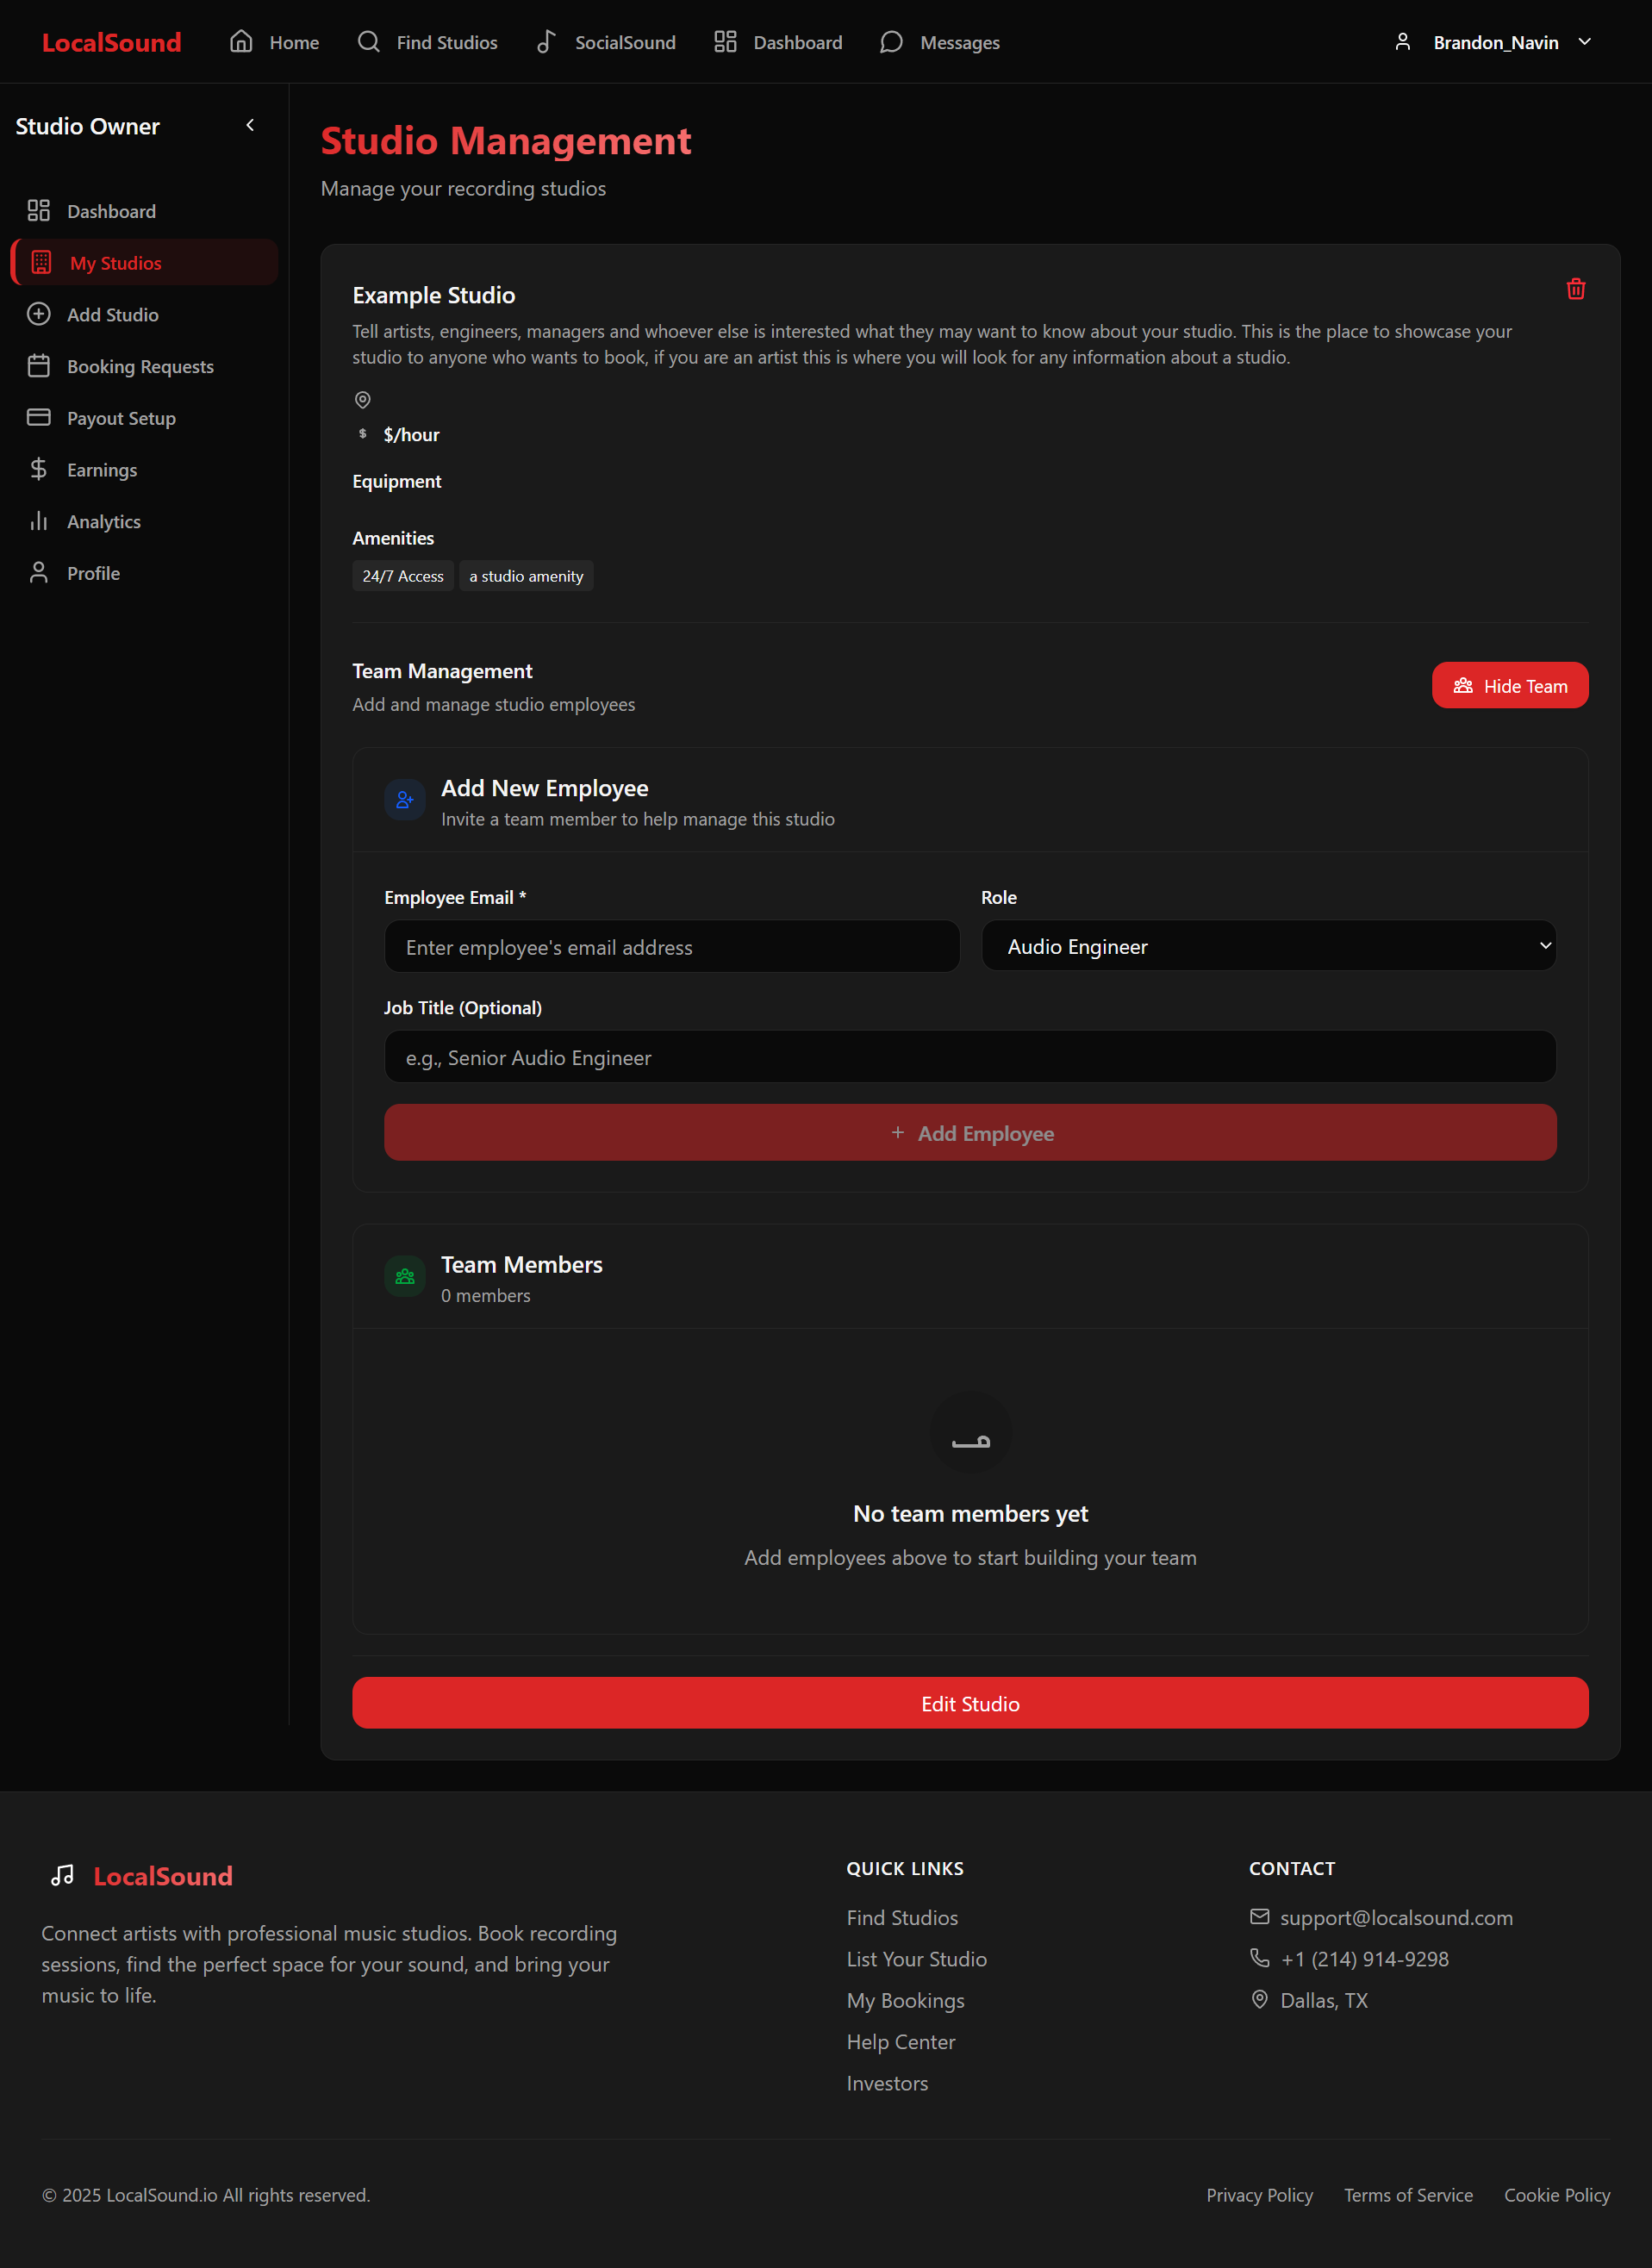Click the Payout Setup card icon
This screenshot has width=1652, height=2268.
point(38,417)
